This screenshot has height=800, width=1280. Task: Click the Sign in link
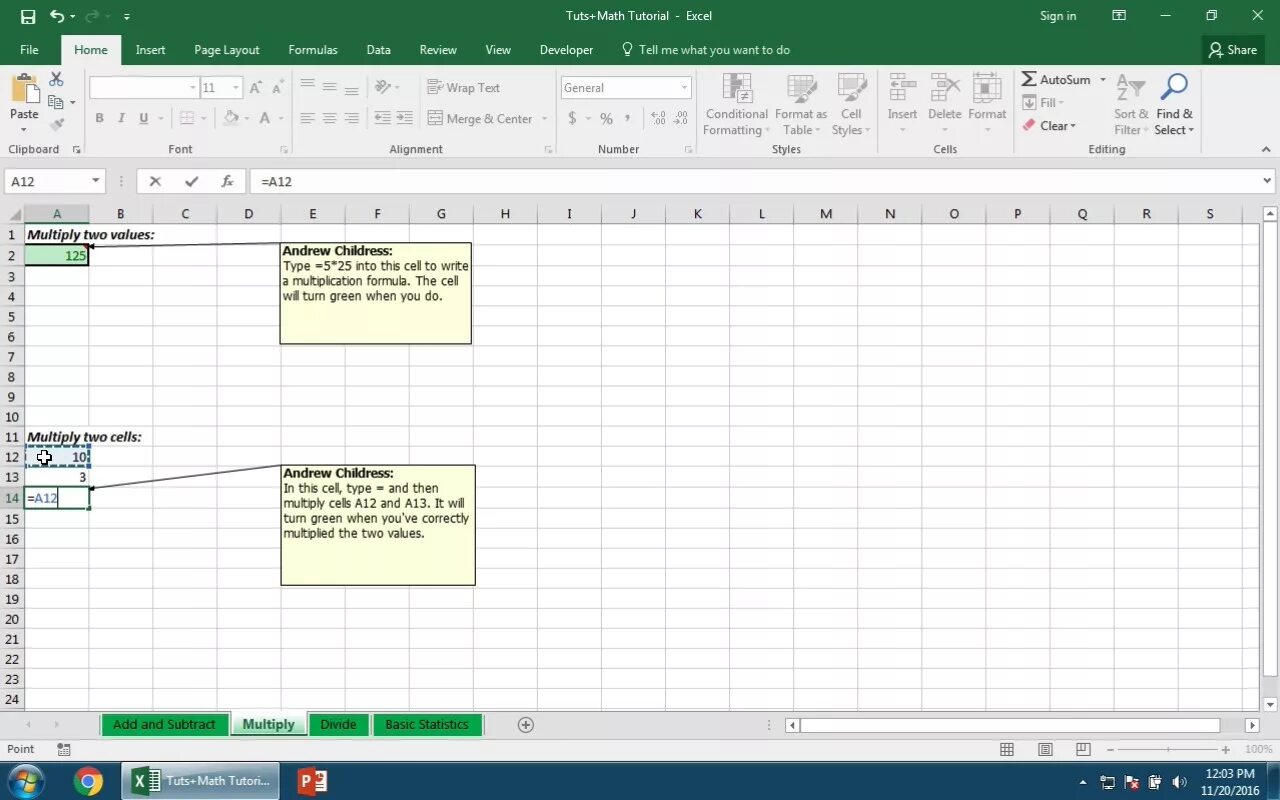pyautogui.click(x=1058, y=16)
